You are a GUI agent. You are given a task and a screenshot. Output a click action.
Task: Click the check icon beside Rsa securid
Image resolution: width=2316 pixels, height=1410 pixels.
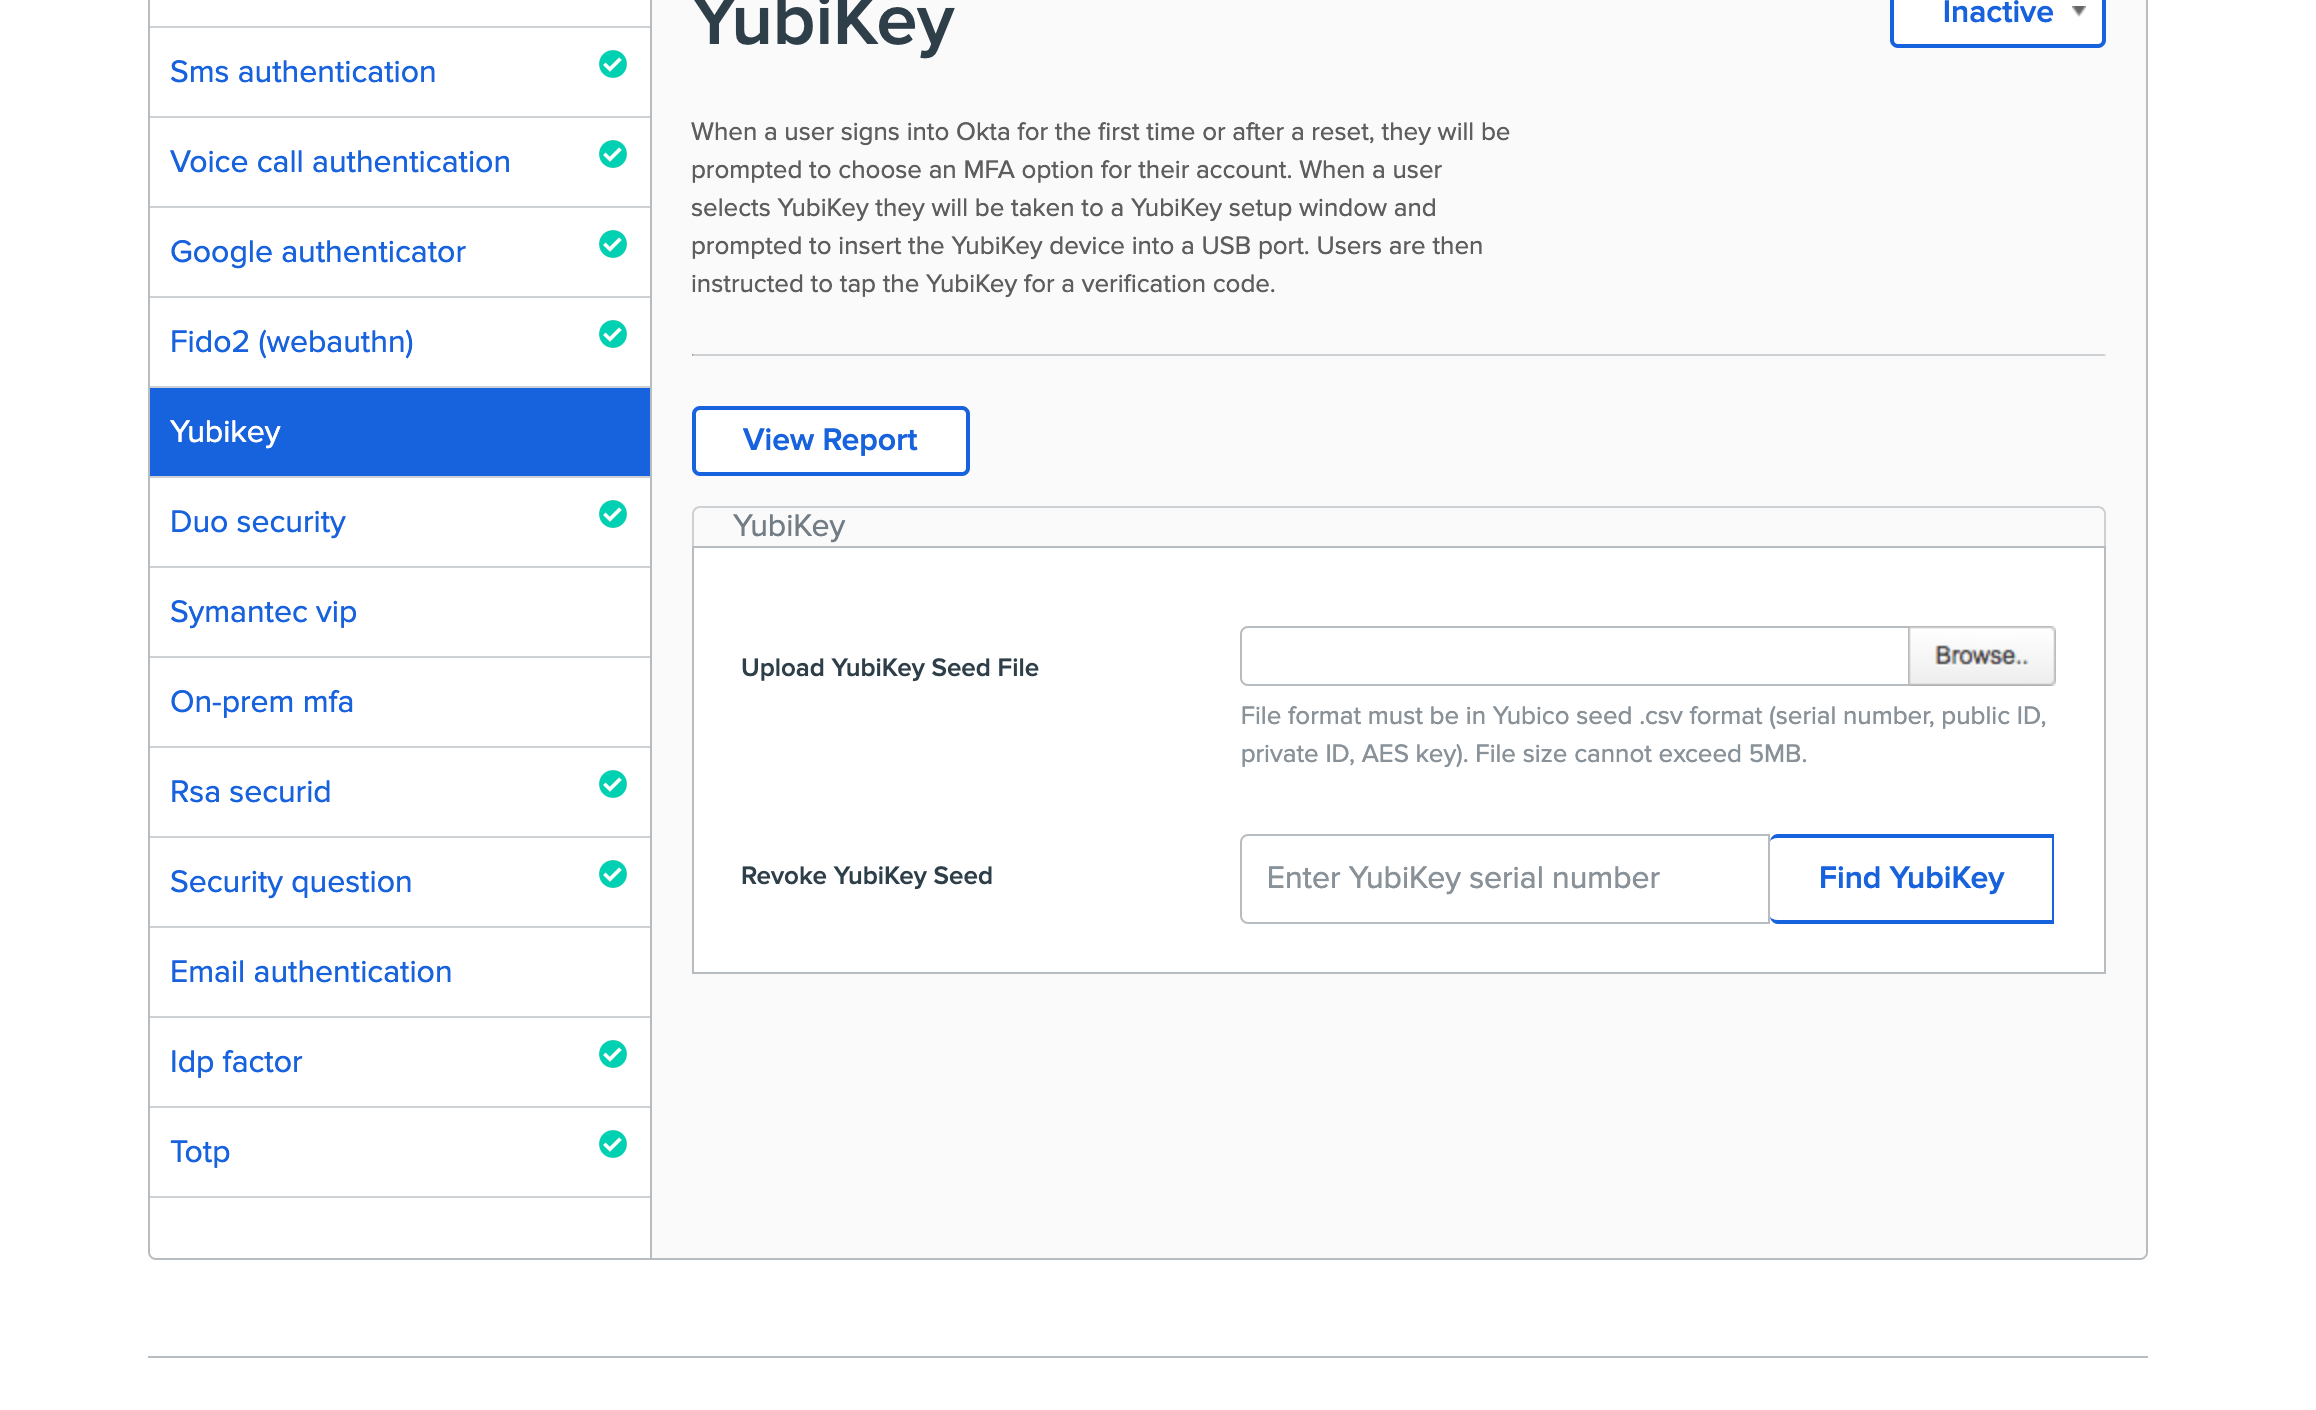click(611, 785)
